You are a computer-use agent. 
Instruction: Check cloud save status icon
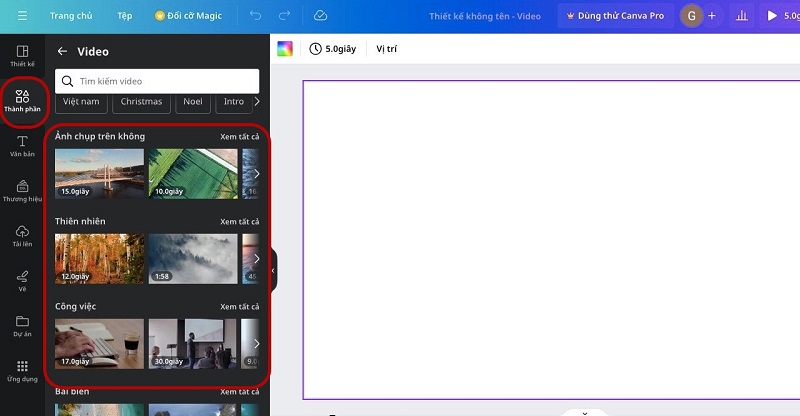click(x=320, y=16)
